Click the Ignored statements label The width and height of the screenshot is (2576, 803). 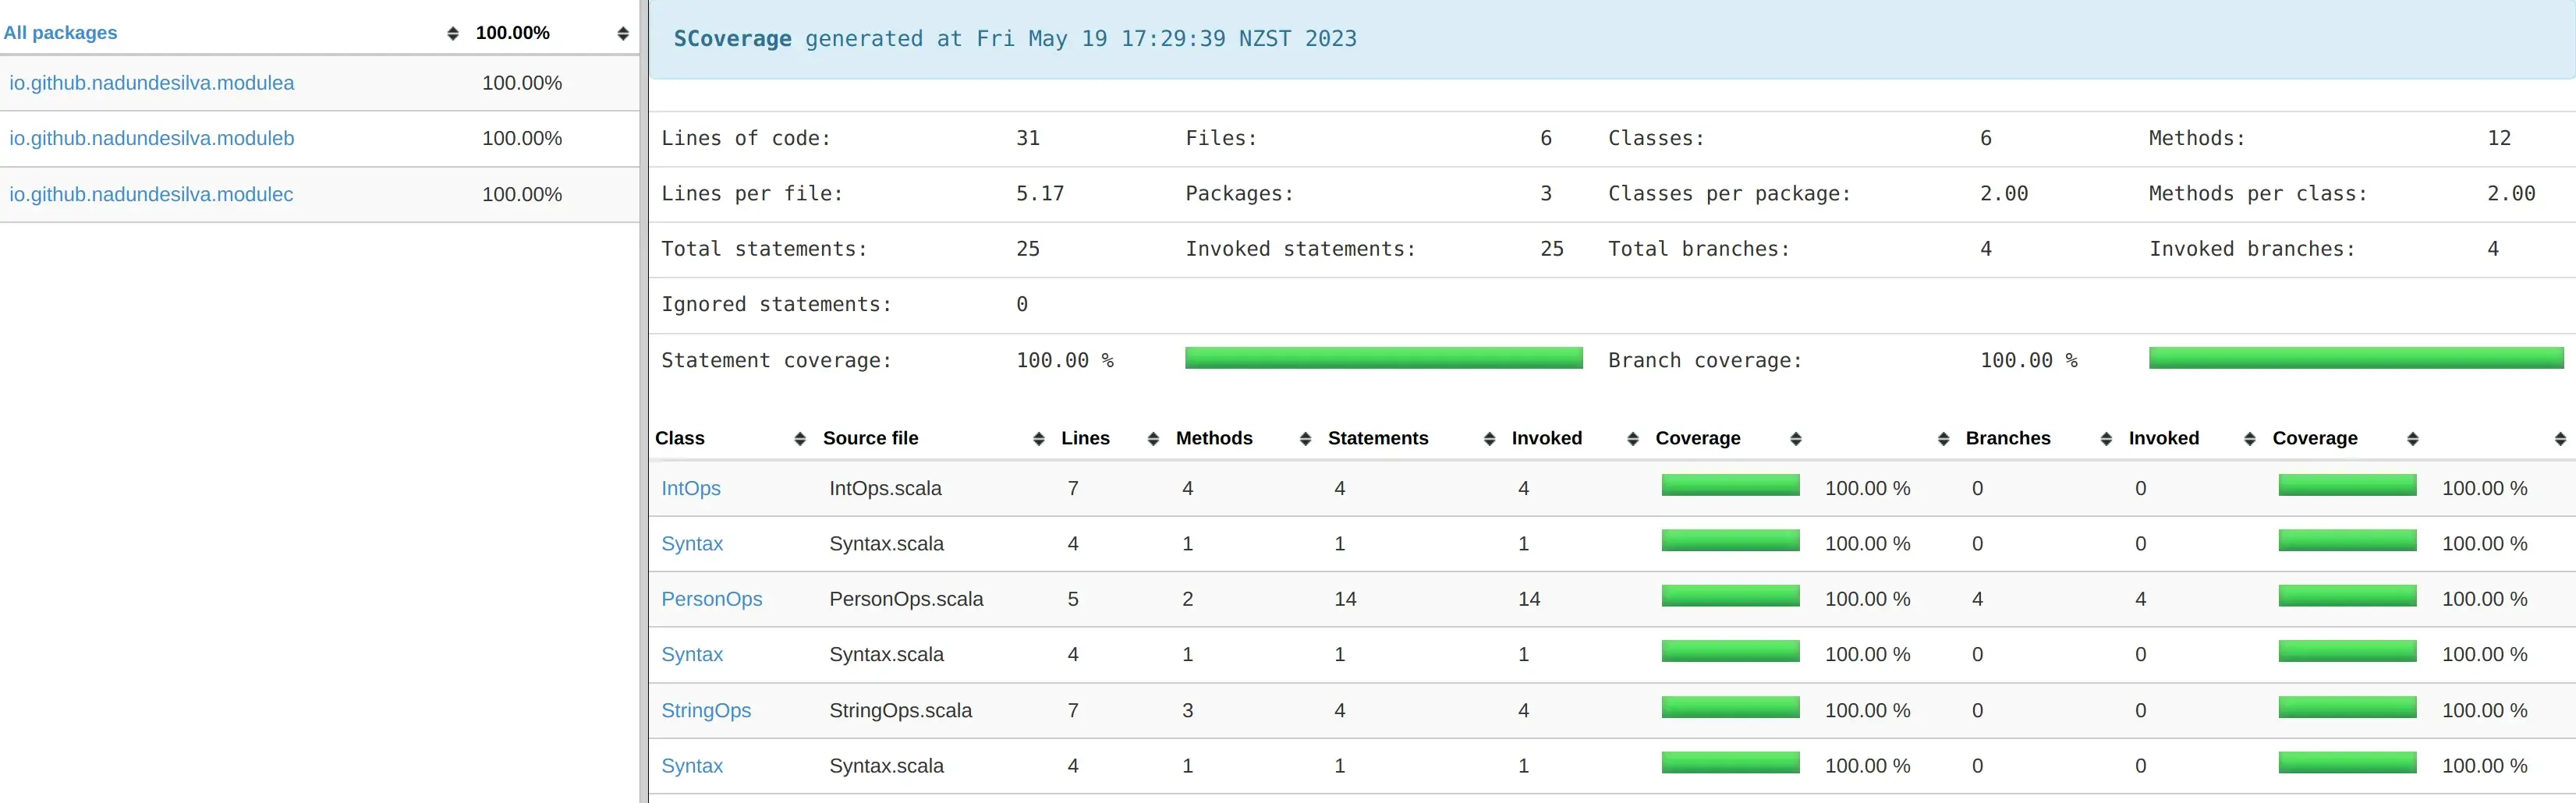(x=776, y=304)
